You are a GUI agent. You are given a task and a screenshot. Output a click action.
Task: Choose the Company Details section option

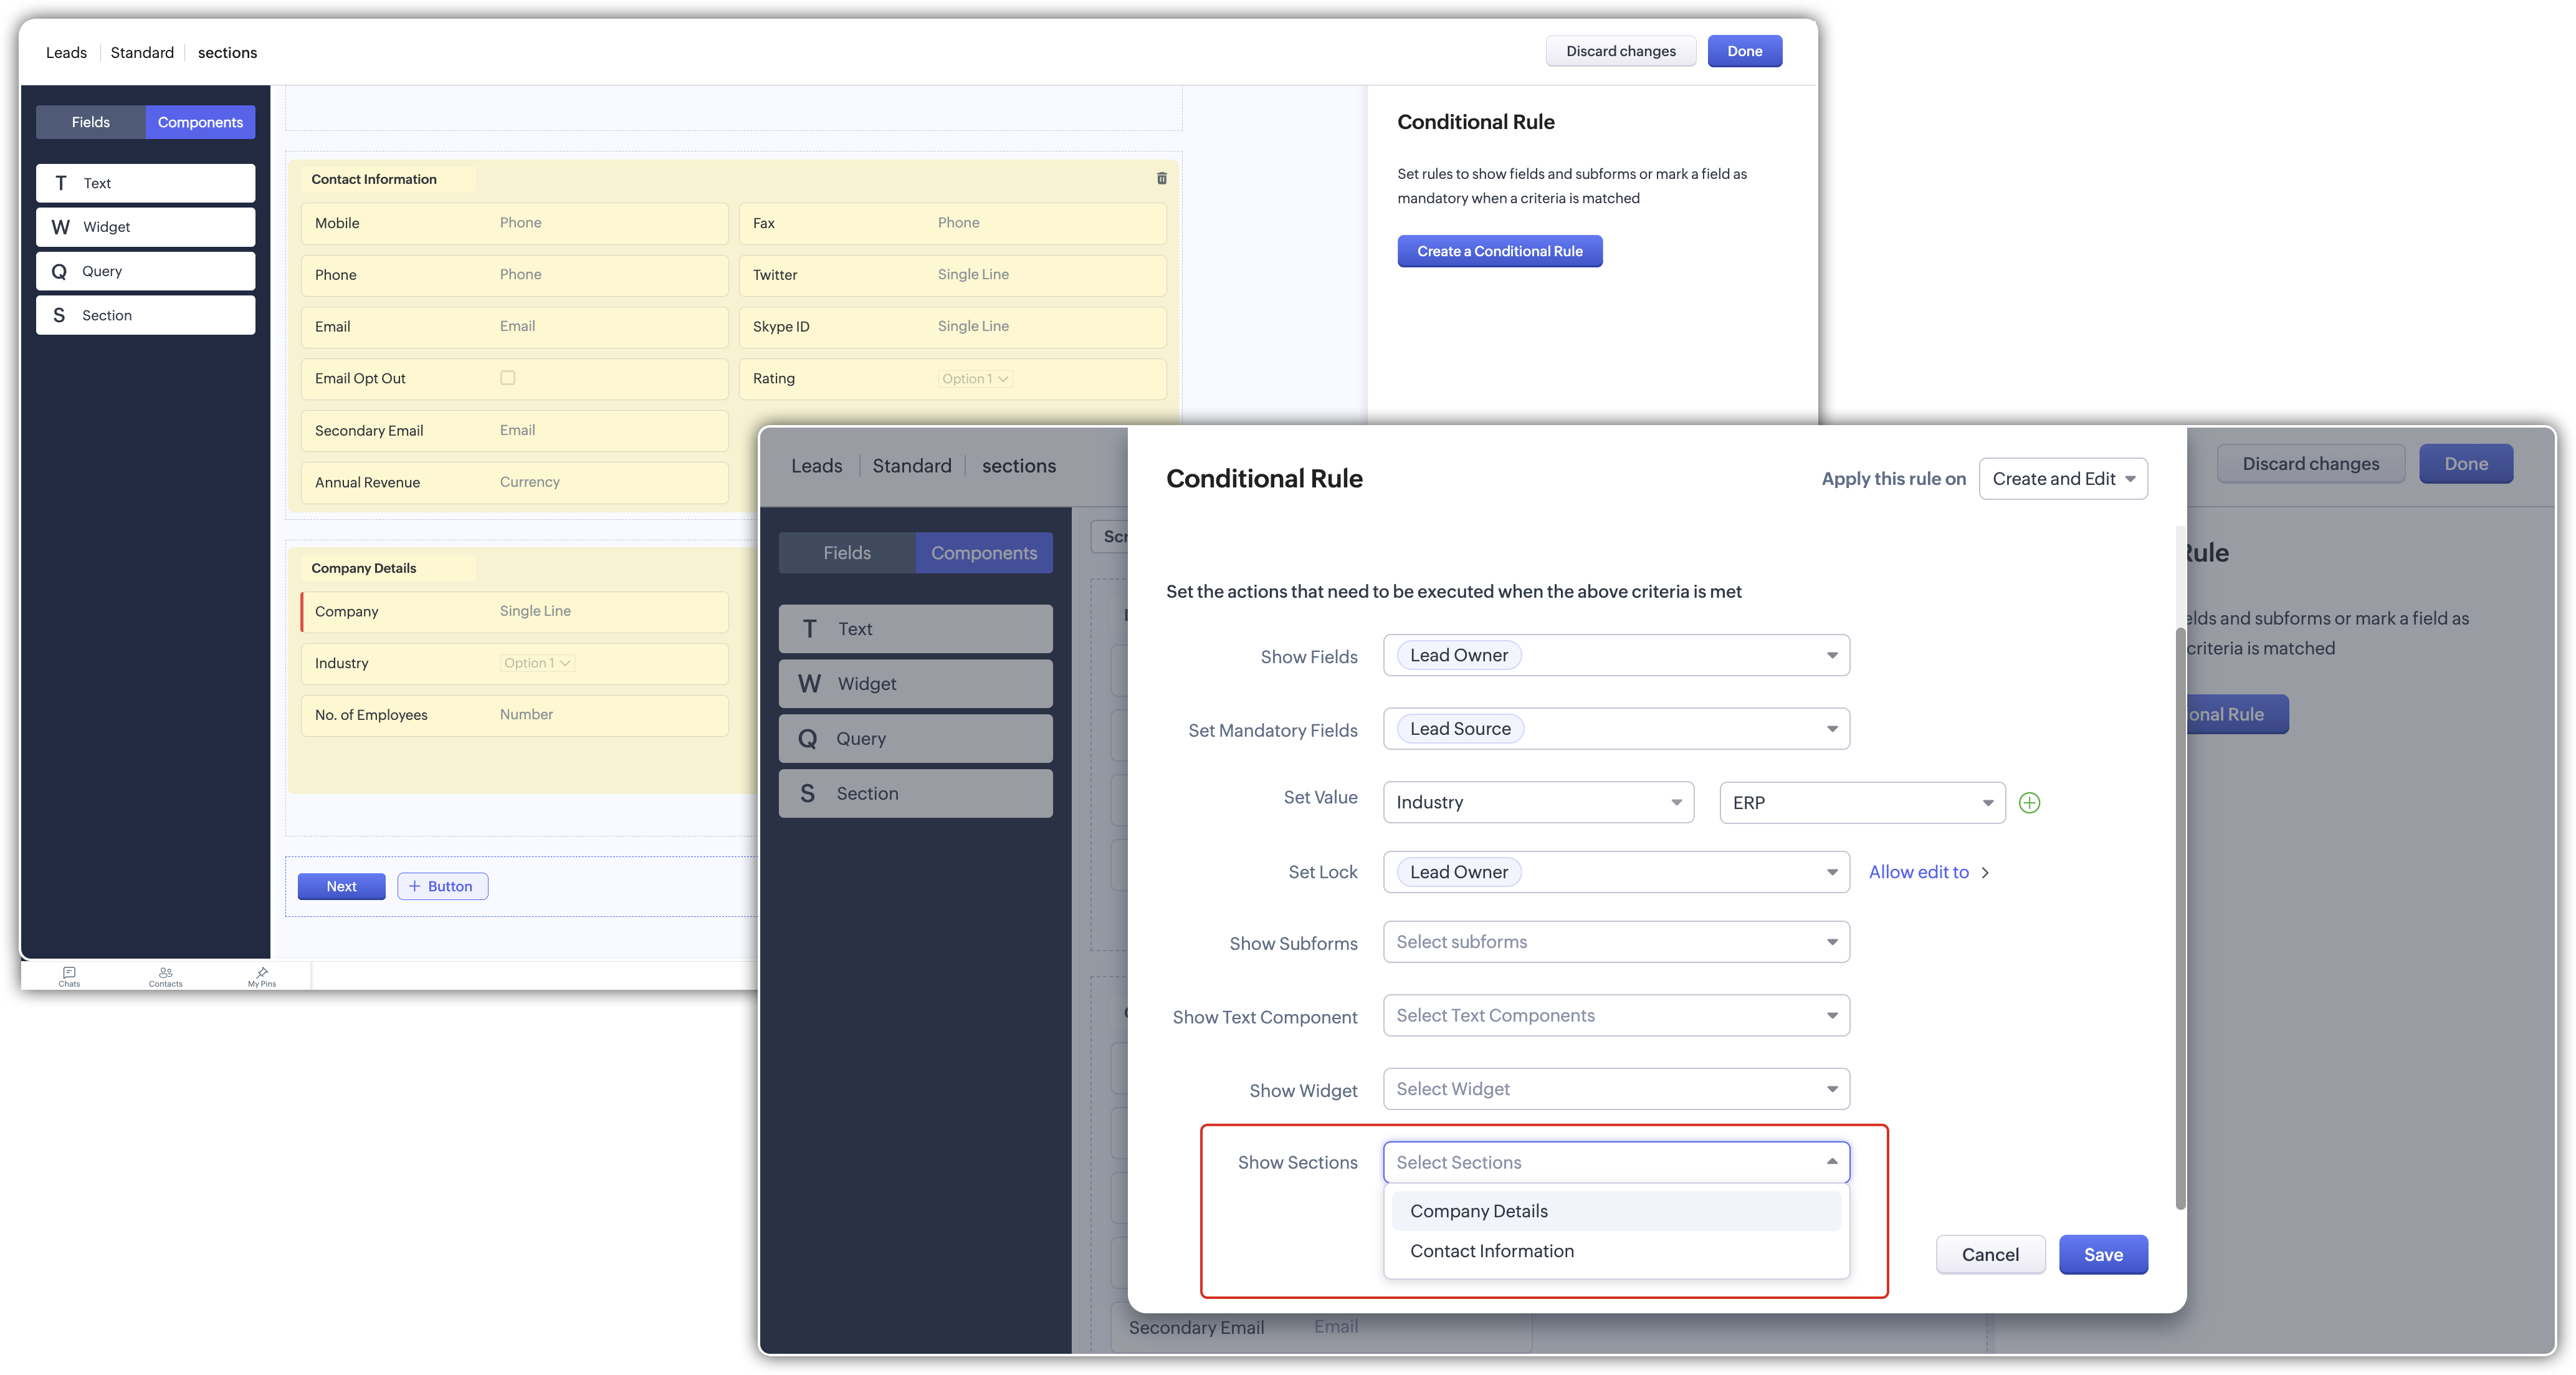point(1479,1211)
